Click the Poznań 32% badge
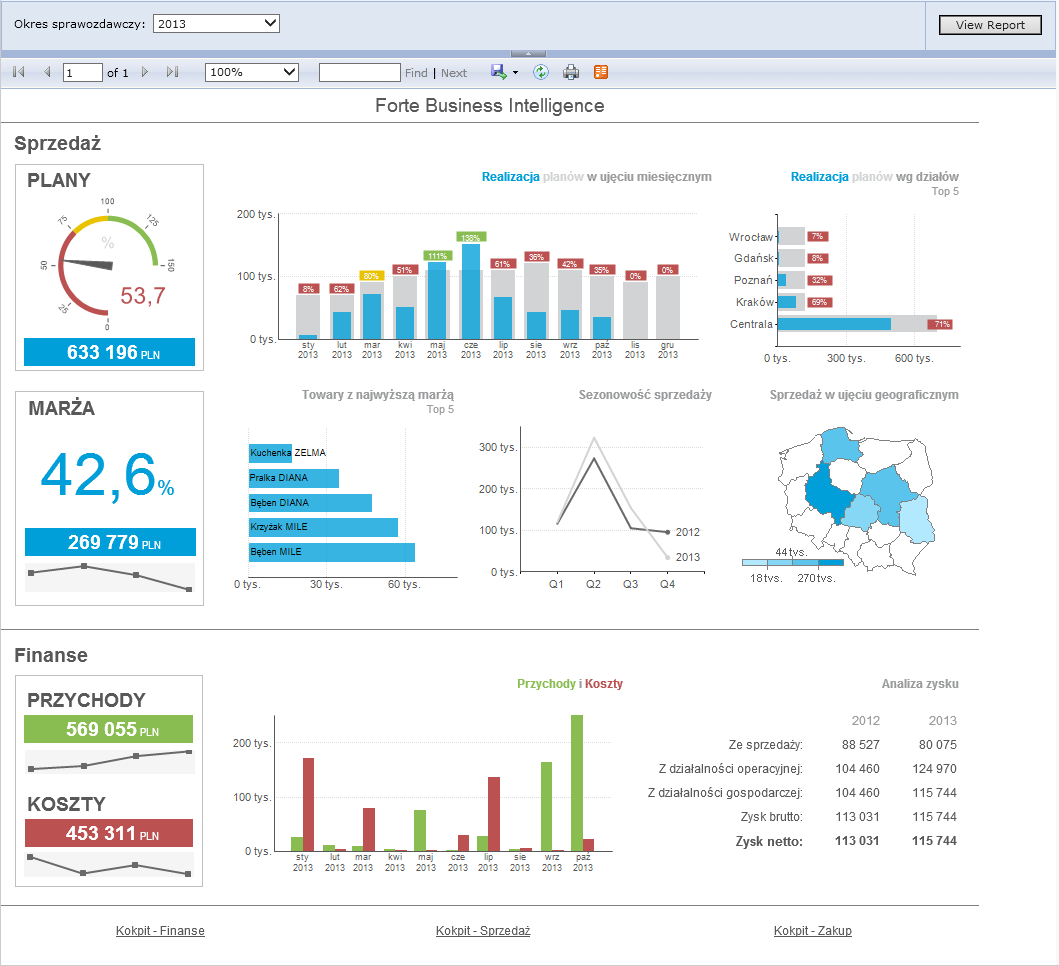The height and width of the screenshot is (966, 1059). point(819,280)
